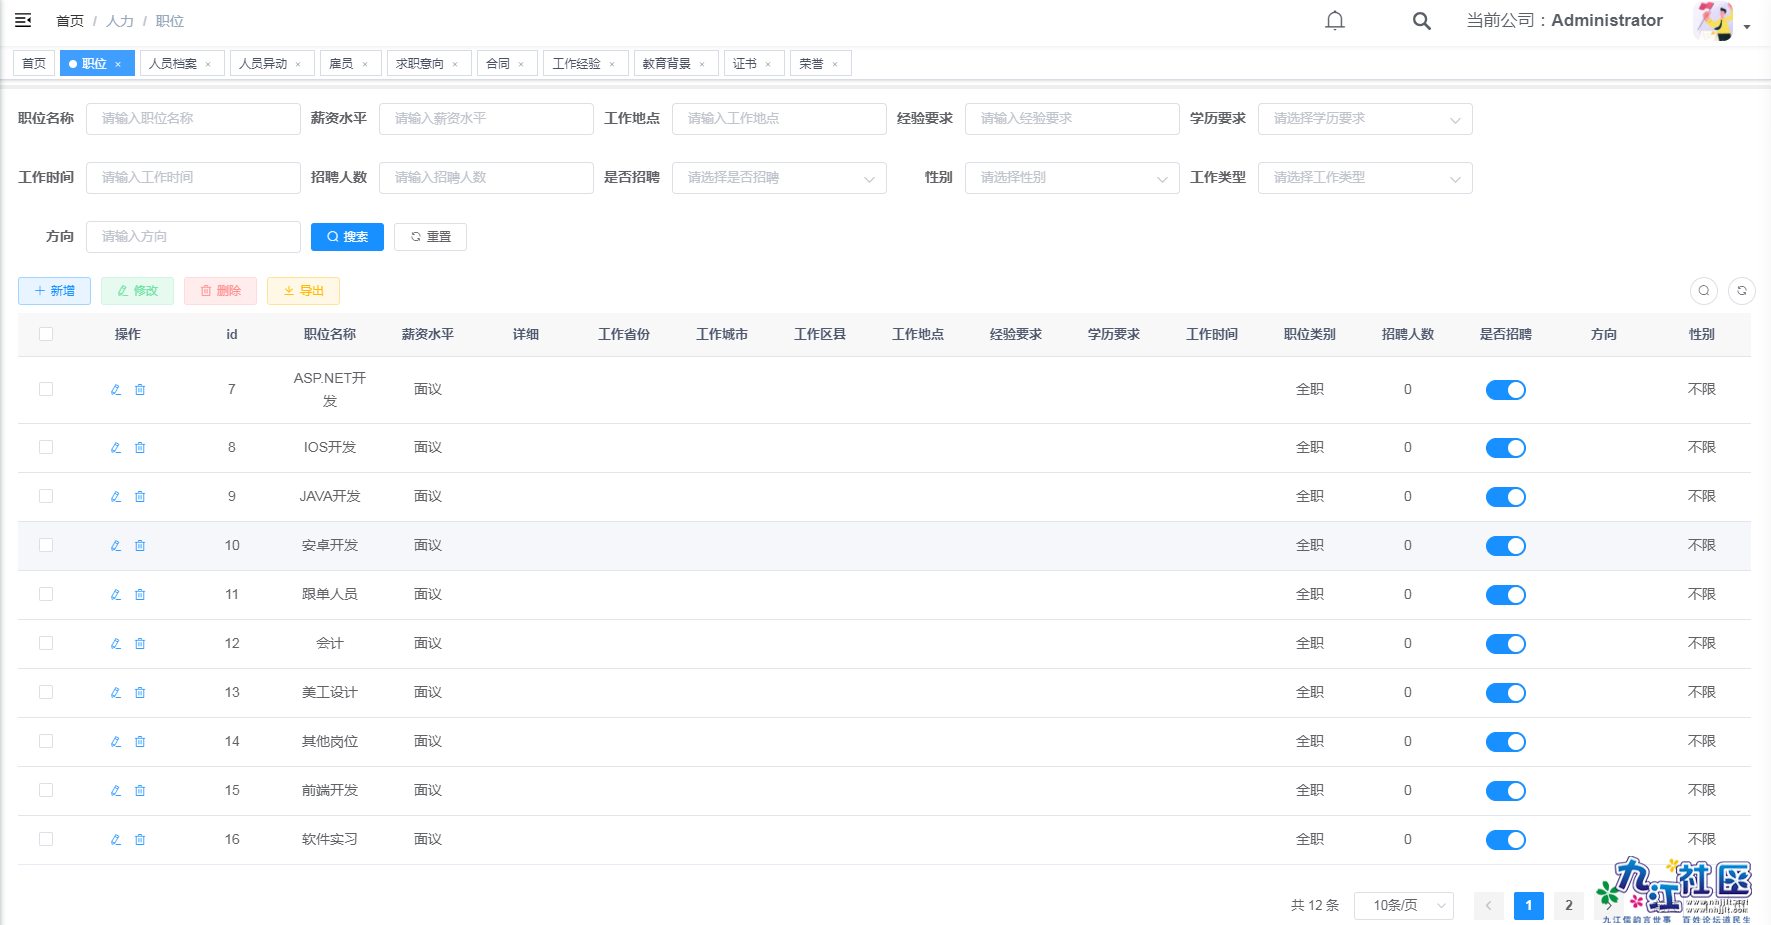The width and height of the screenshot is (1771, 925).
Task: Click the trash icon for the 会计 row
Action: click(140, 644)
